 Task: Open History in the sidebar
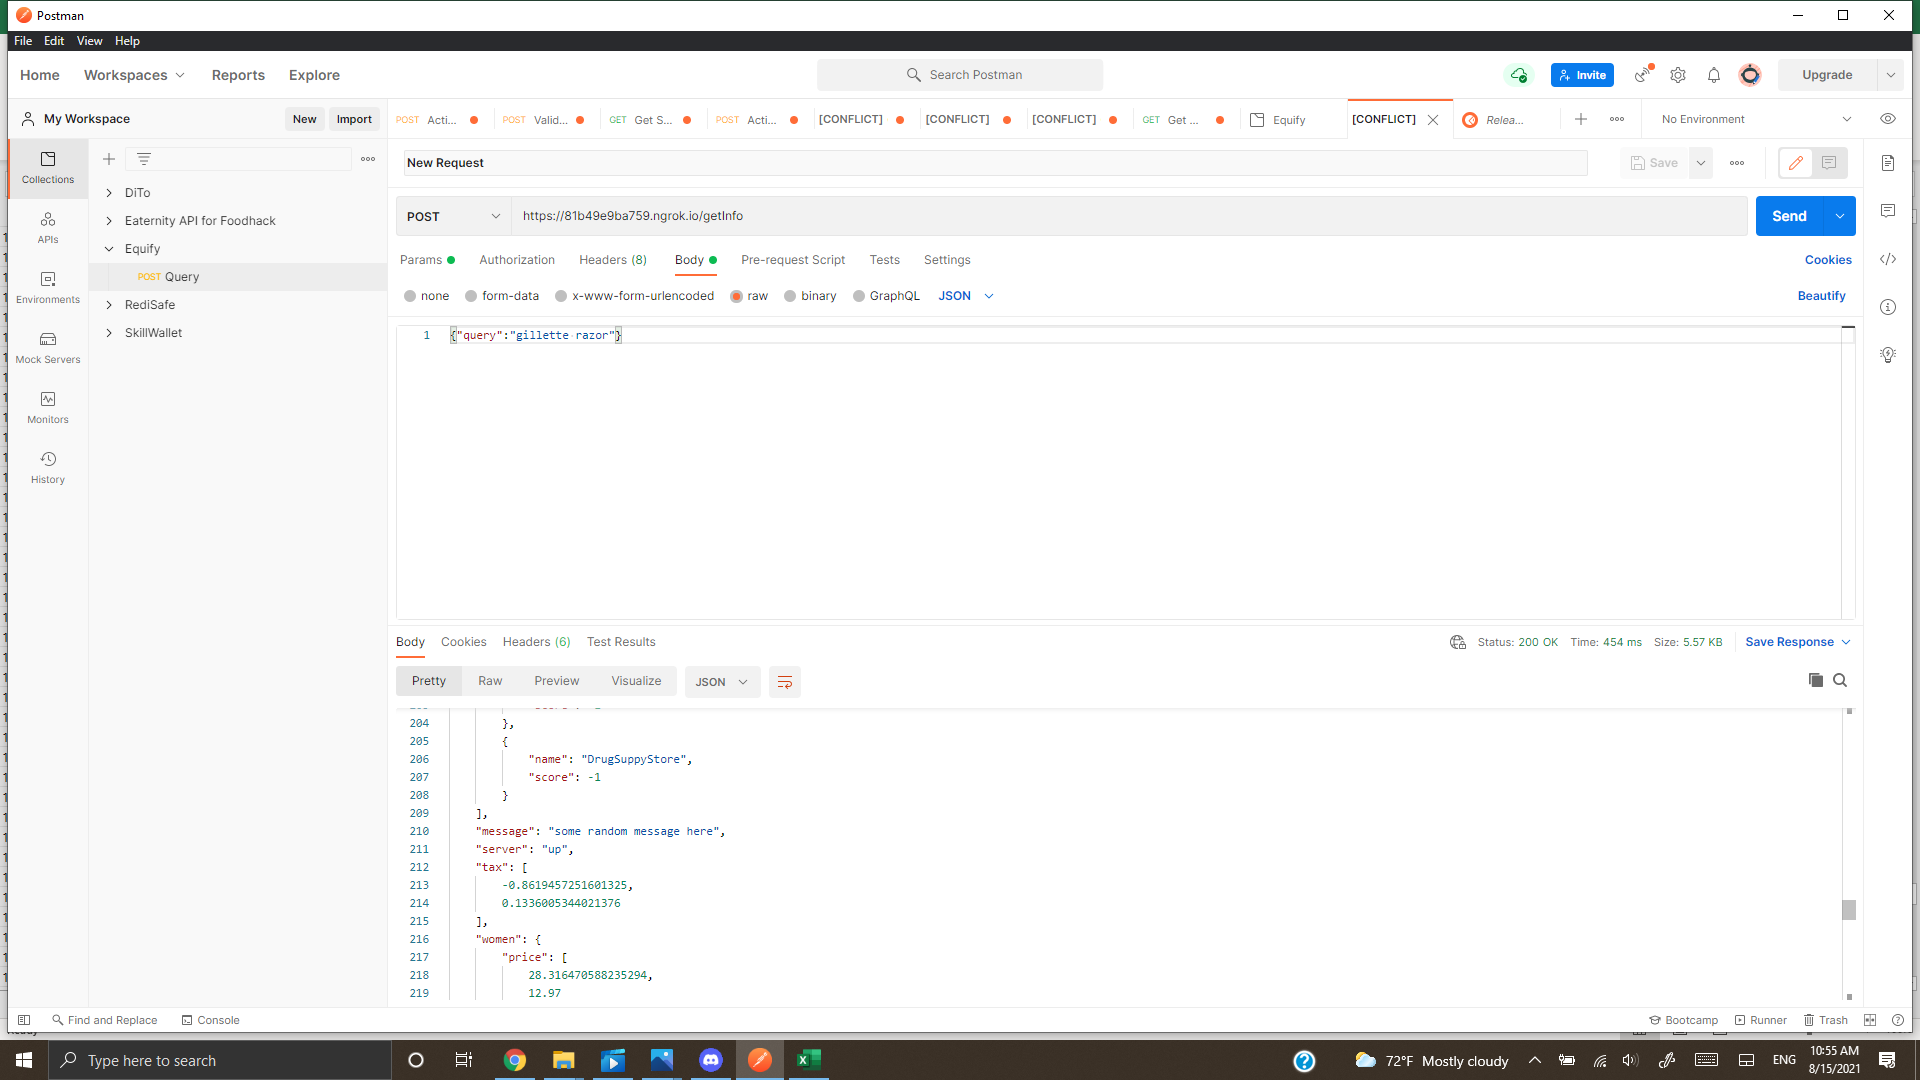(x=47, y=467)
